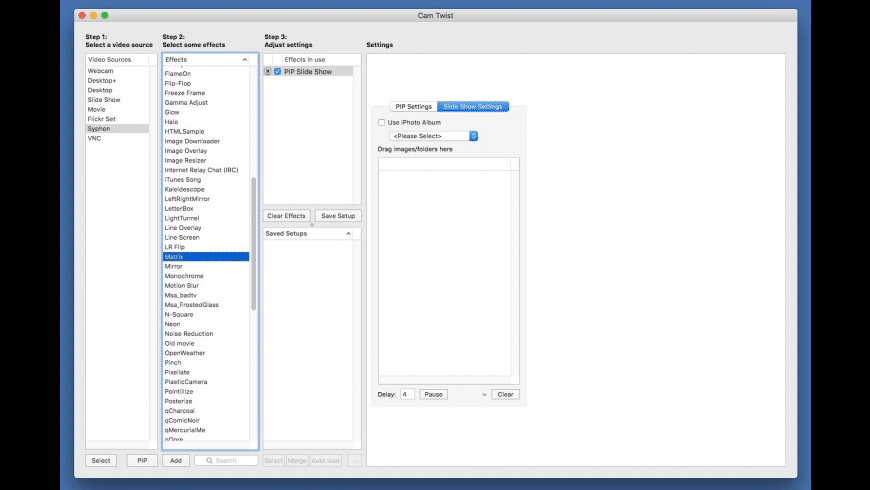Open the small dropdown arrow beside Clear
The image size is (870, 490).
[484, 395]
